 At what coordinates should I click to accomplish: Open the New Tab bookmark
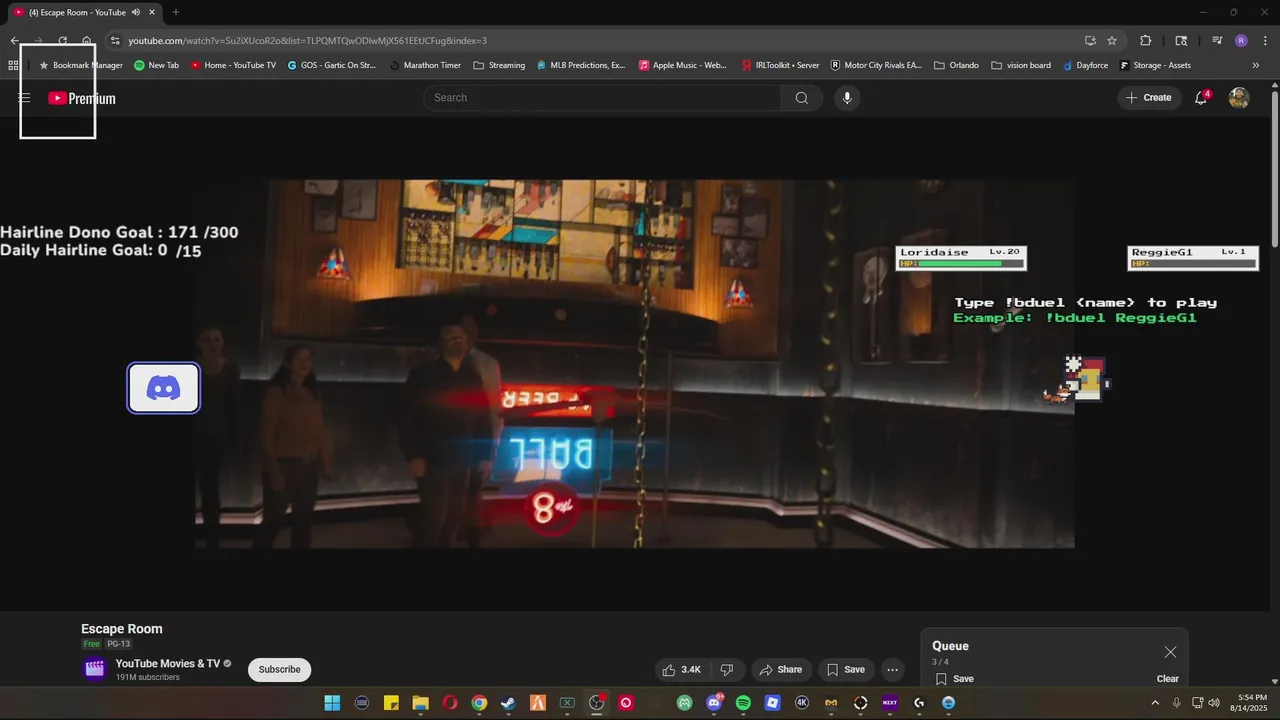(156, 65)
